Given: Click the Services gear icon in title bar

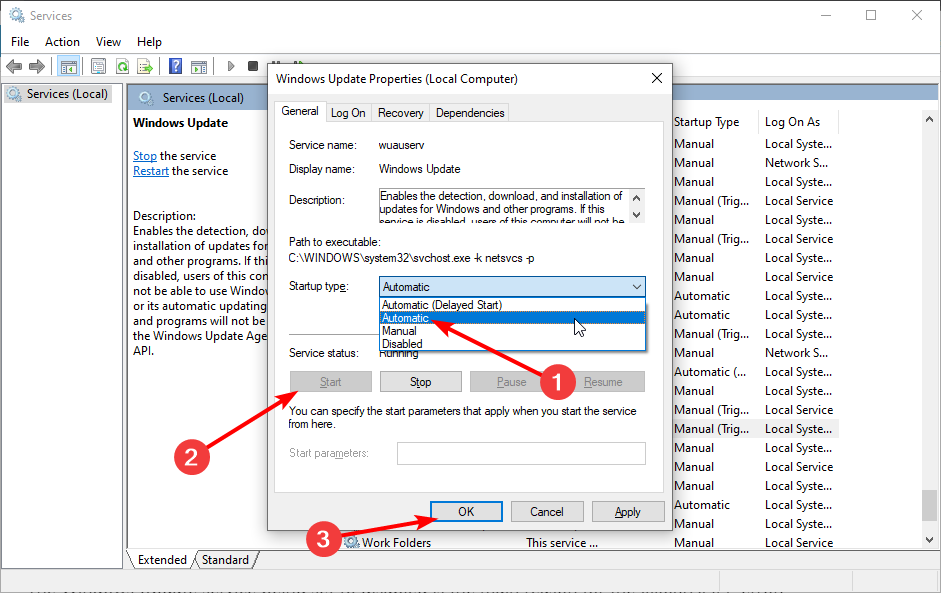Looking at the screenshot, I should pyautogui.click(x=17, y=15).
